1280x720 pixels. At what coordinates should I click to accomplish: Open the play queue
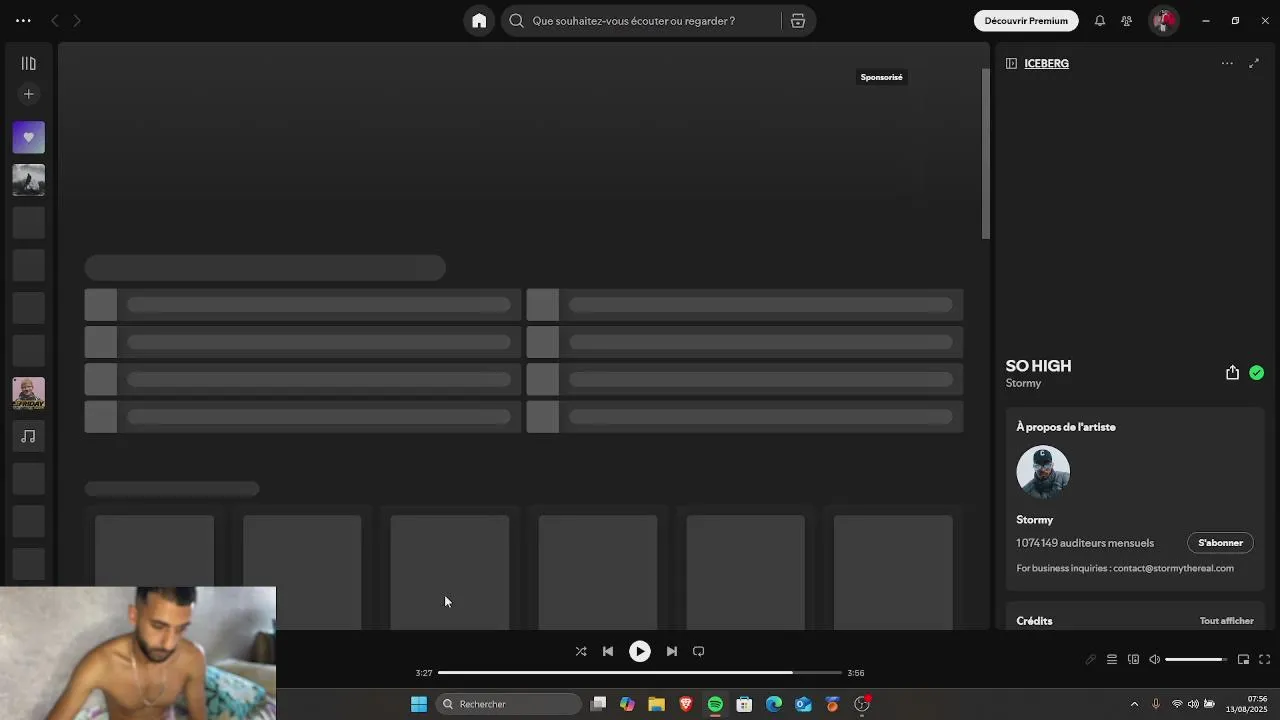coord(1112,660)
